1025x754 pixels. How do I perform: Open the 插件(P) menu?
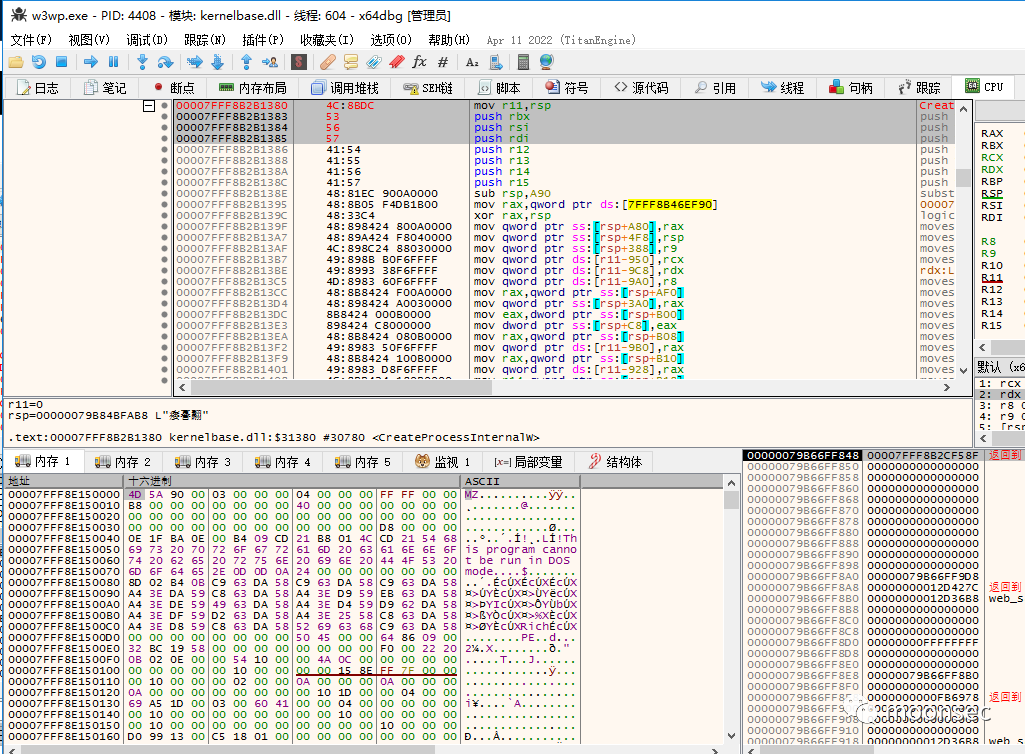coord(263,40)
